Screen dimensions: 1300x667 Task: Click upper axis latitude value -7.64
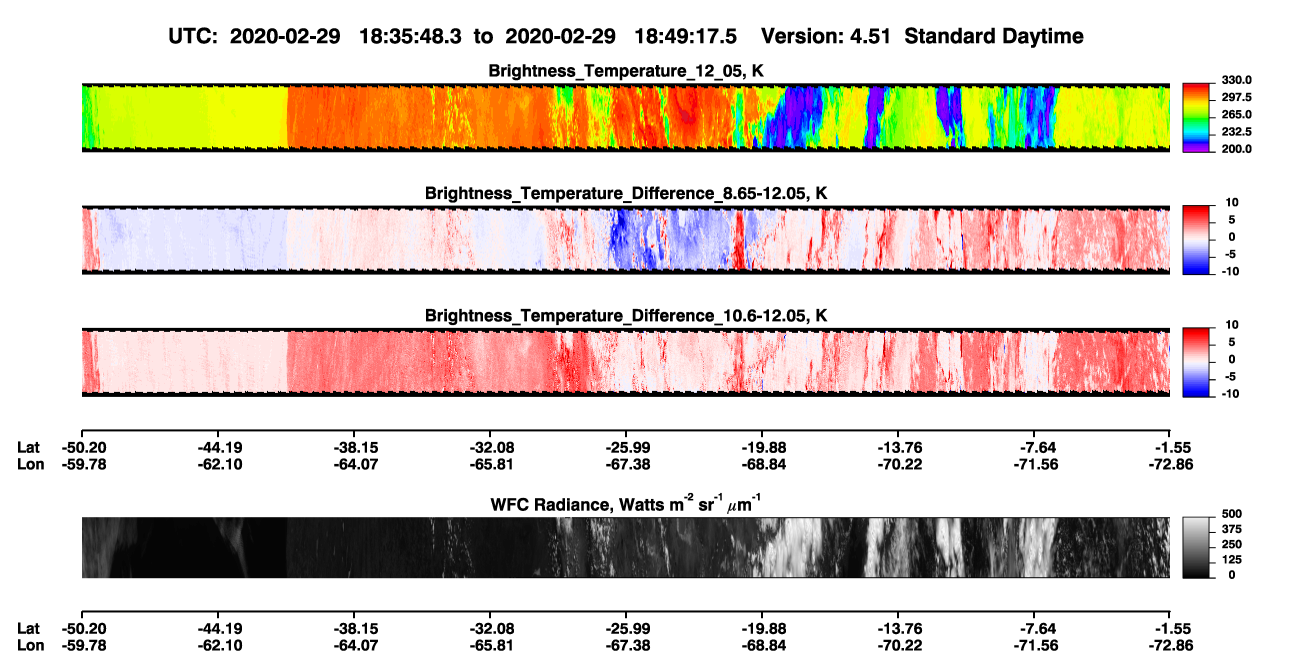click(1038, 447)
